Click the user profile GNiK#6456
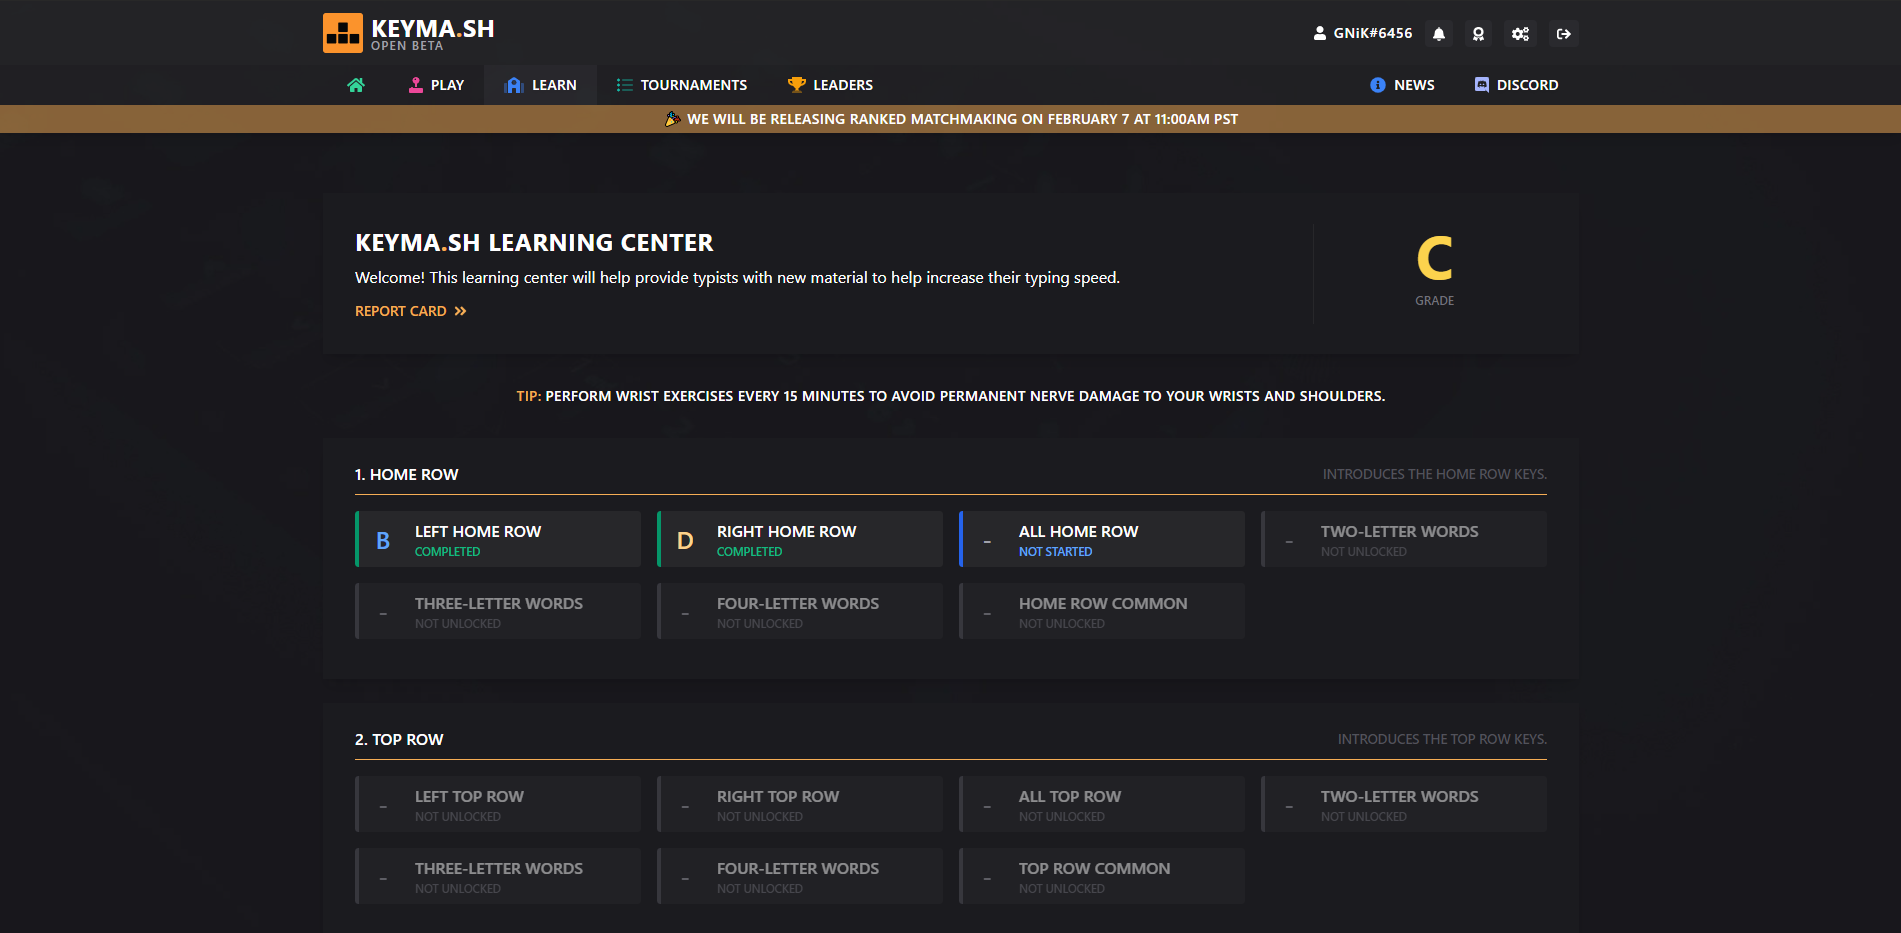Image resolution: width=1901 pixels, height=933 pixels. pyautogui.click(x=1363, y=33)
